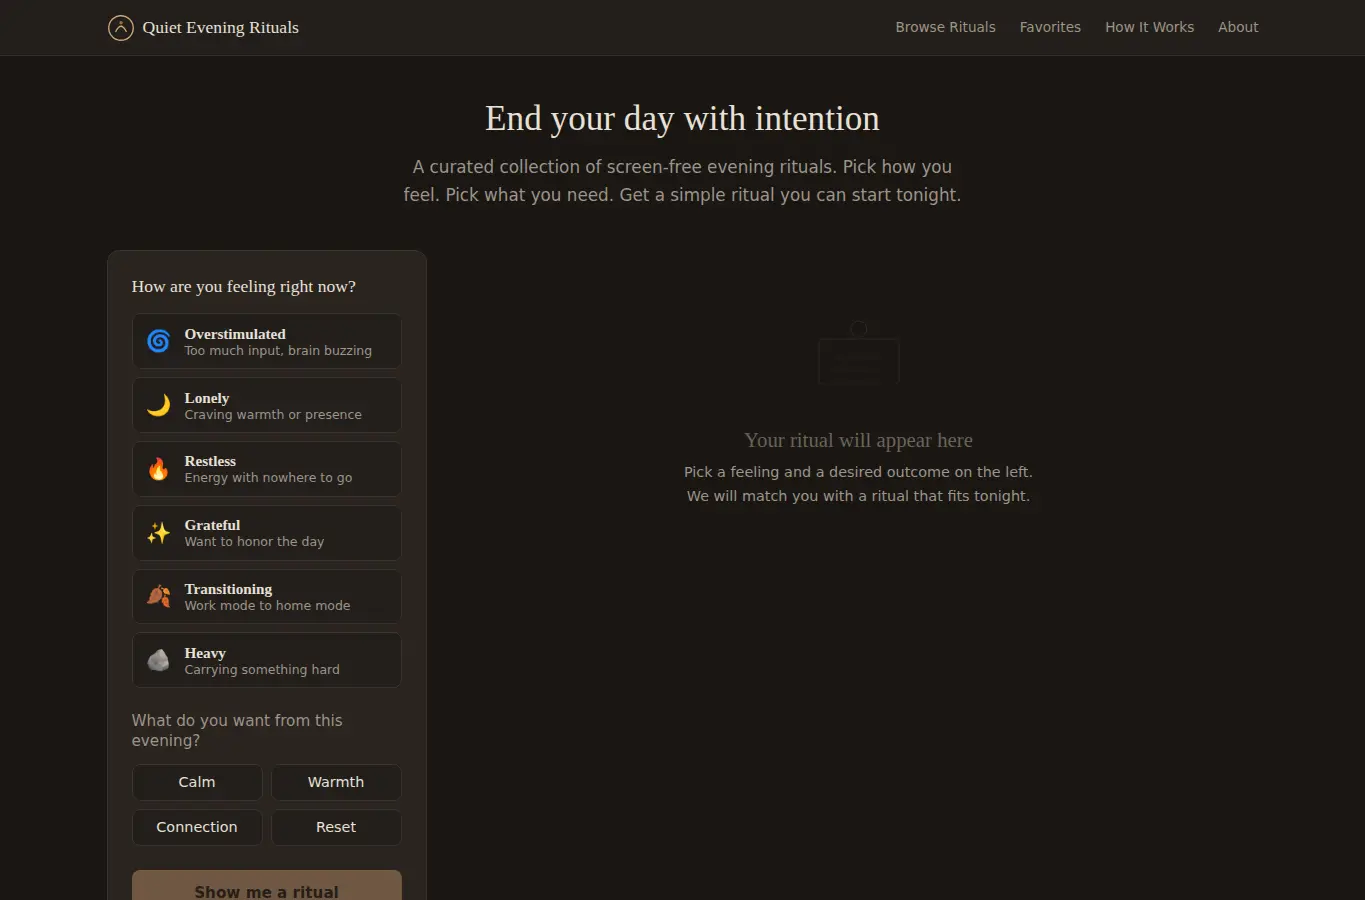Choose Reset as the desired outcome
The width and height of the screenshot is (1365, 900).
point(336,827)
